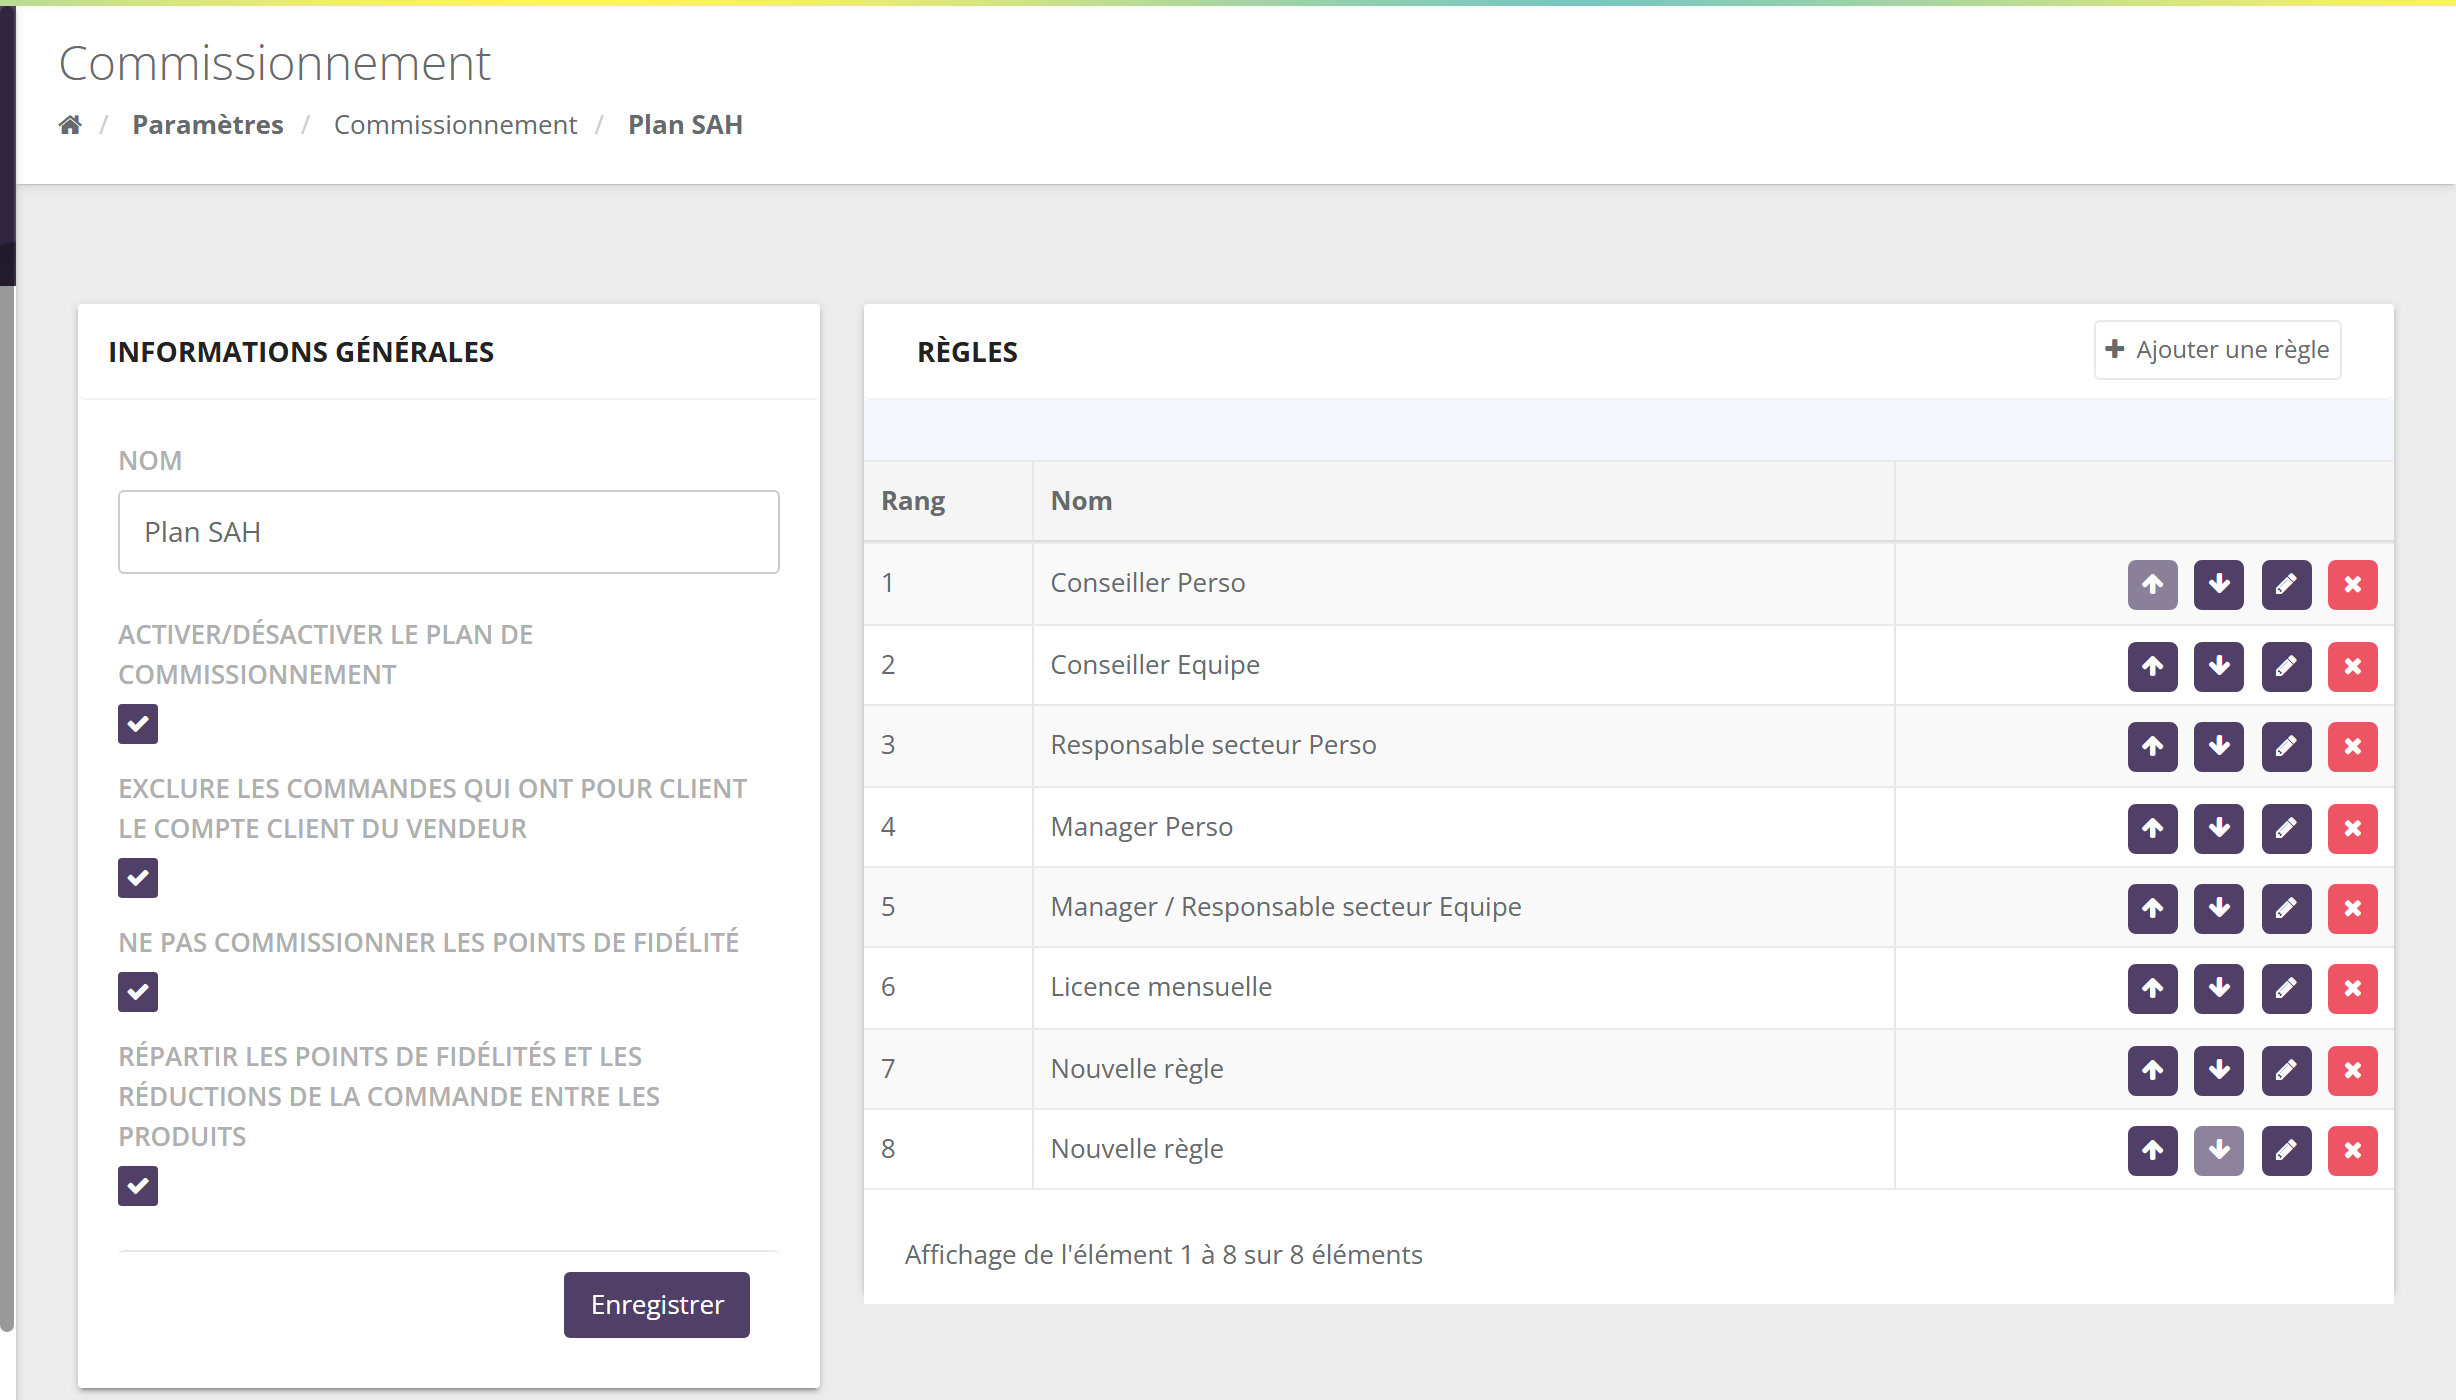Click 'Manager / Responsable secteur Equipe' name
Screen dimensions: 2456x1400
(1286, 907)
